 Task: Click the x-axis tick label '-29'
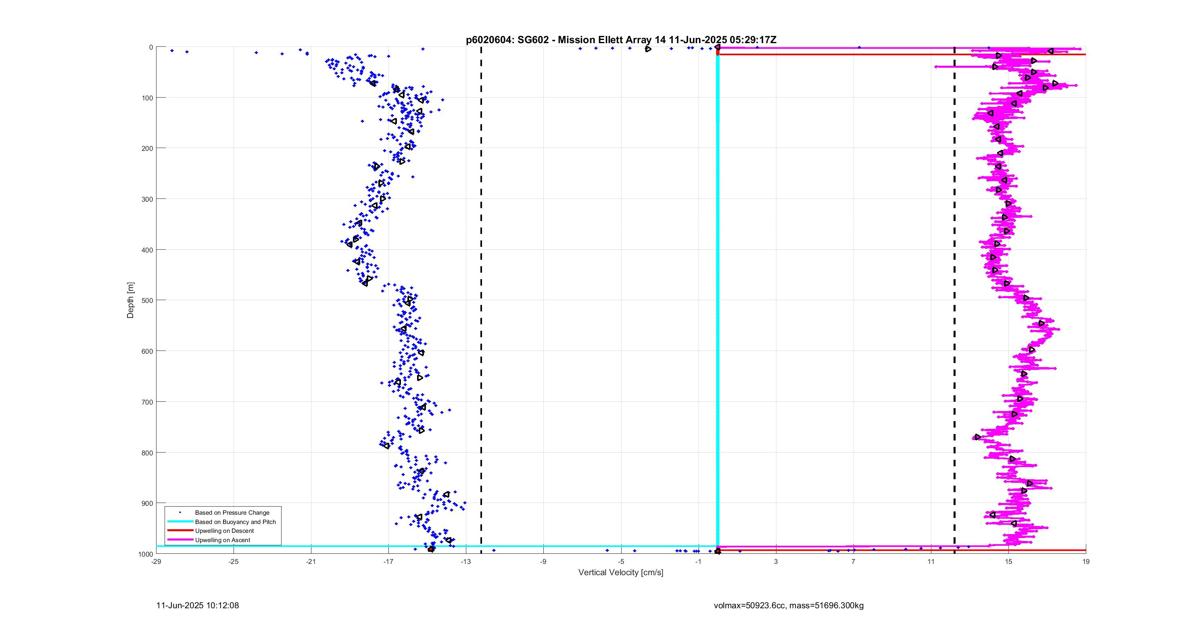[x=156, y=561]
